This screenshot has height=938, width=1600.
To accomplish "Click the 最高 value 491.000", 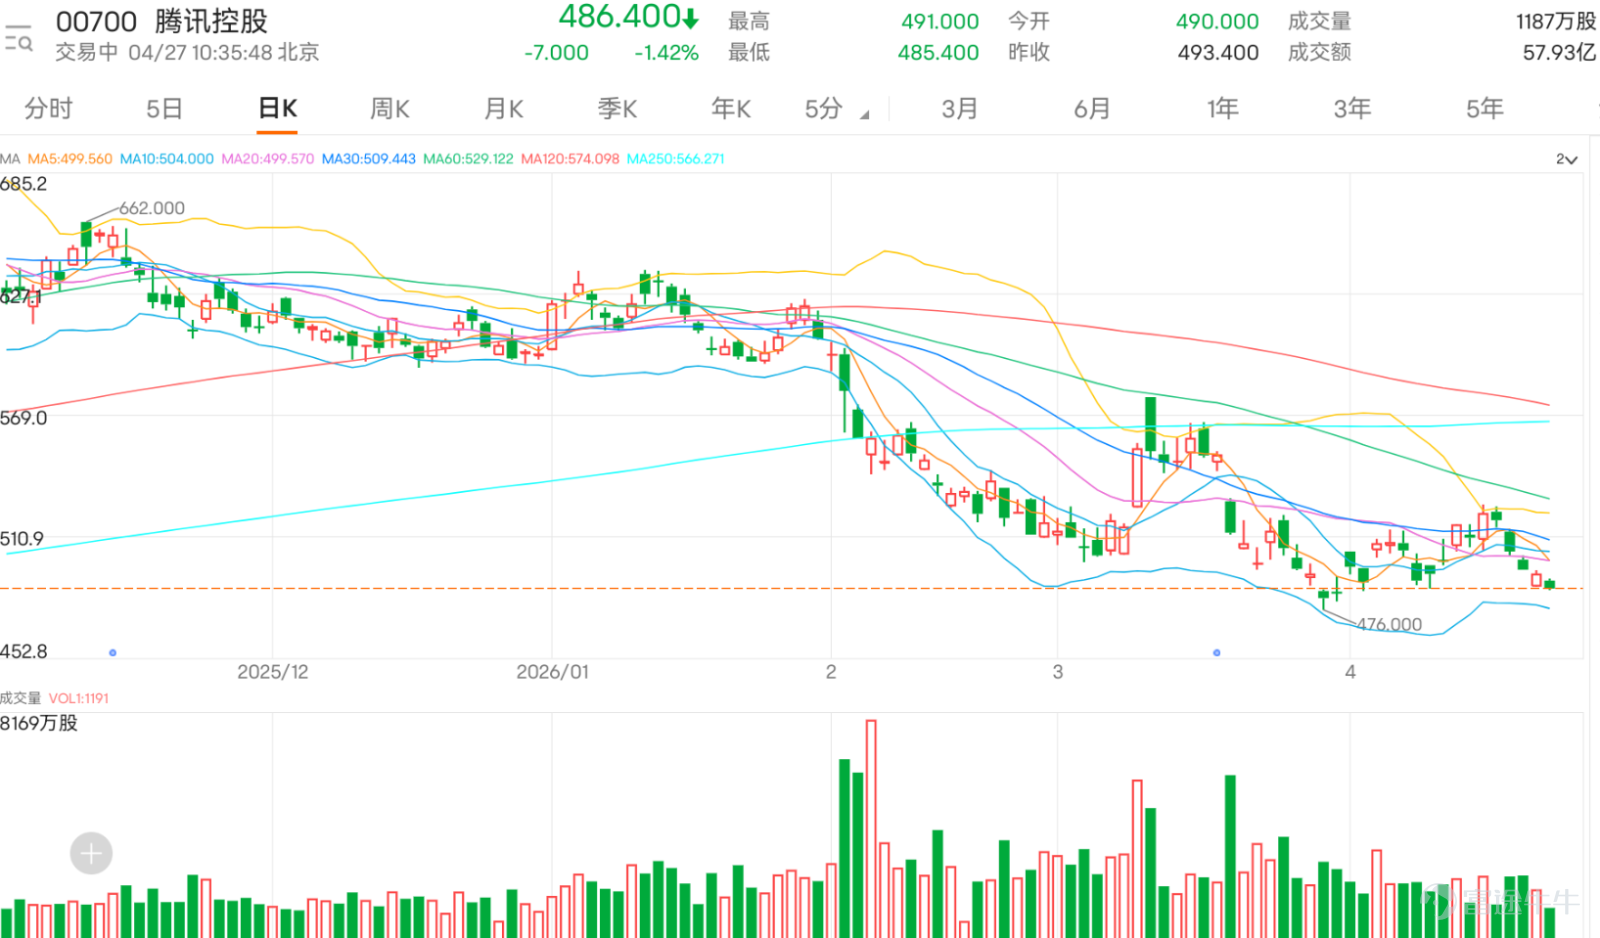I will 940,21.
